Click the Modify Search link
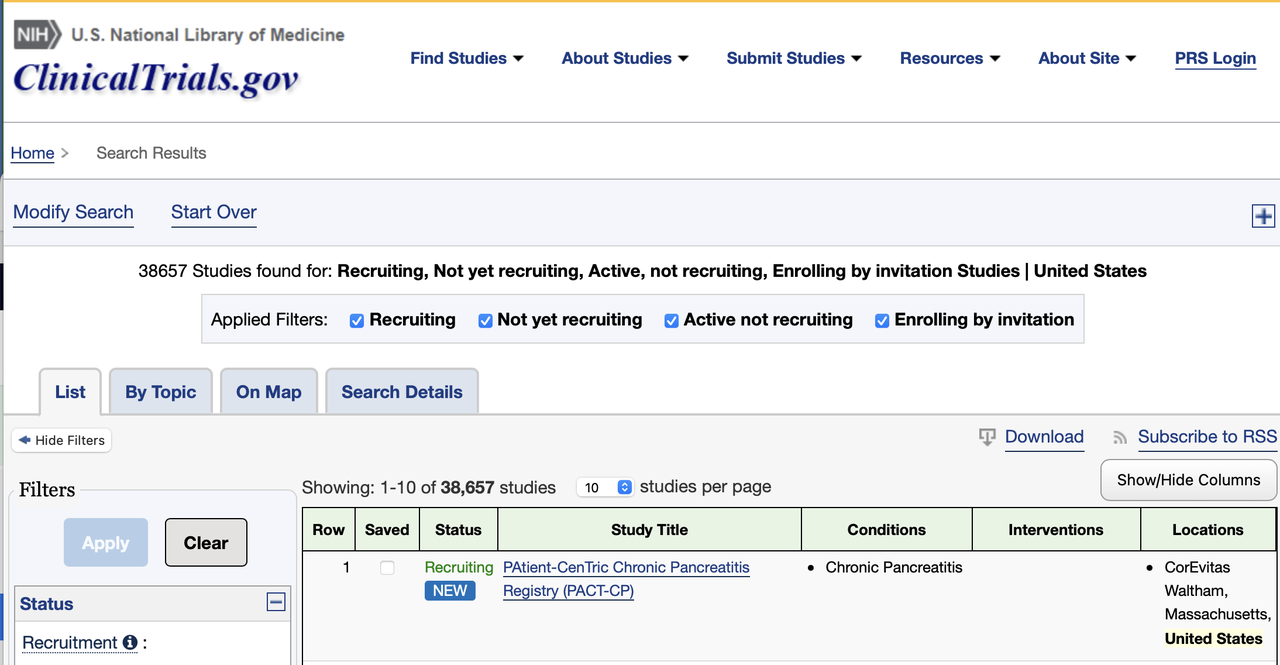Screen dimensions: 1280x665 73,212
